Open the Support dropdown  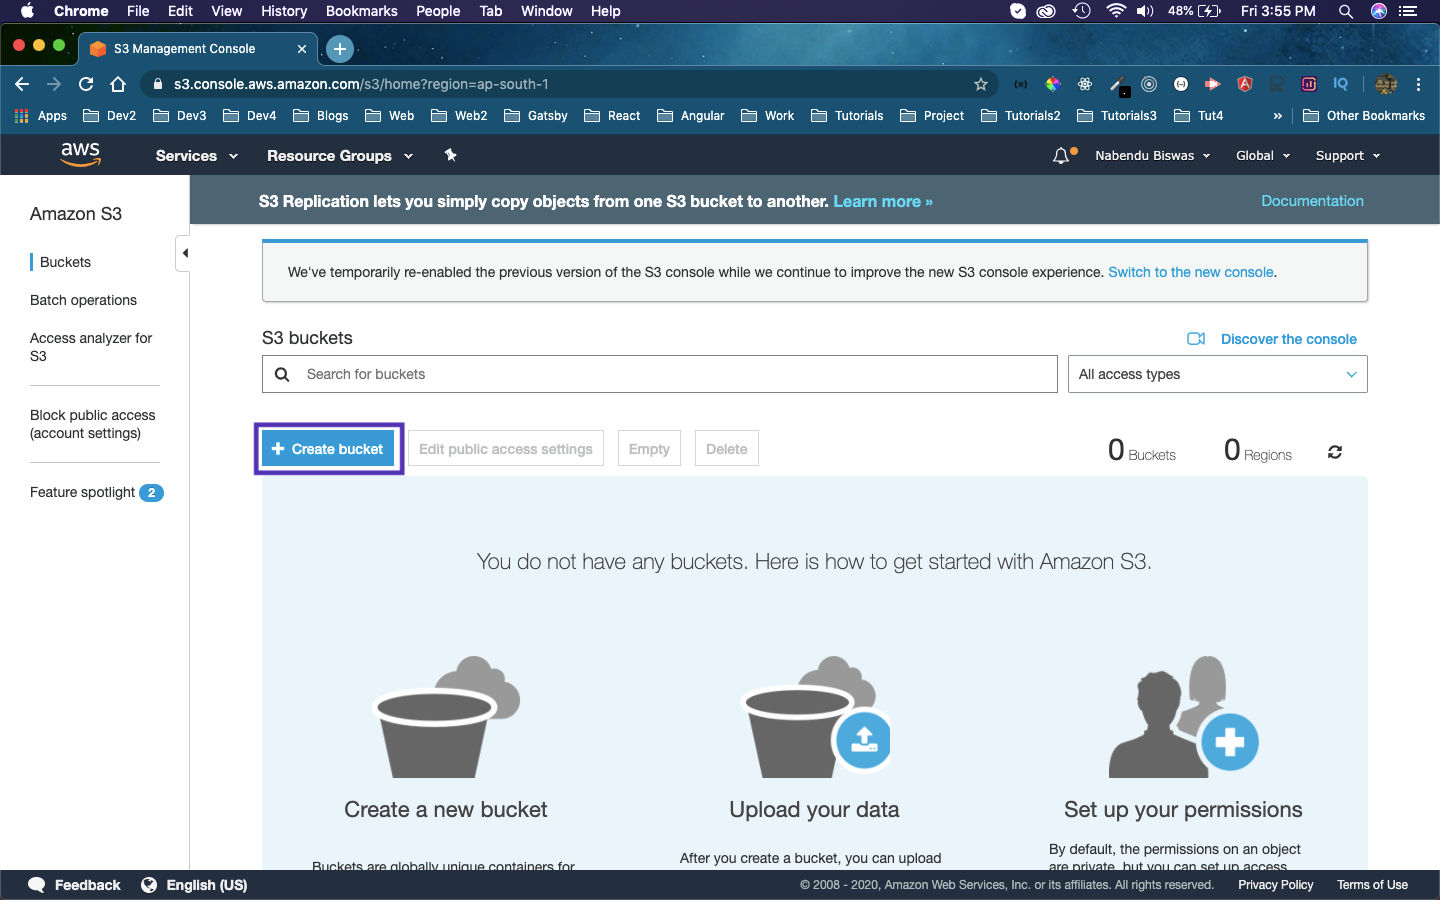point(1348,156)
